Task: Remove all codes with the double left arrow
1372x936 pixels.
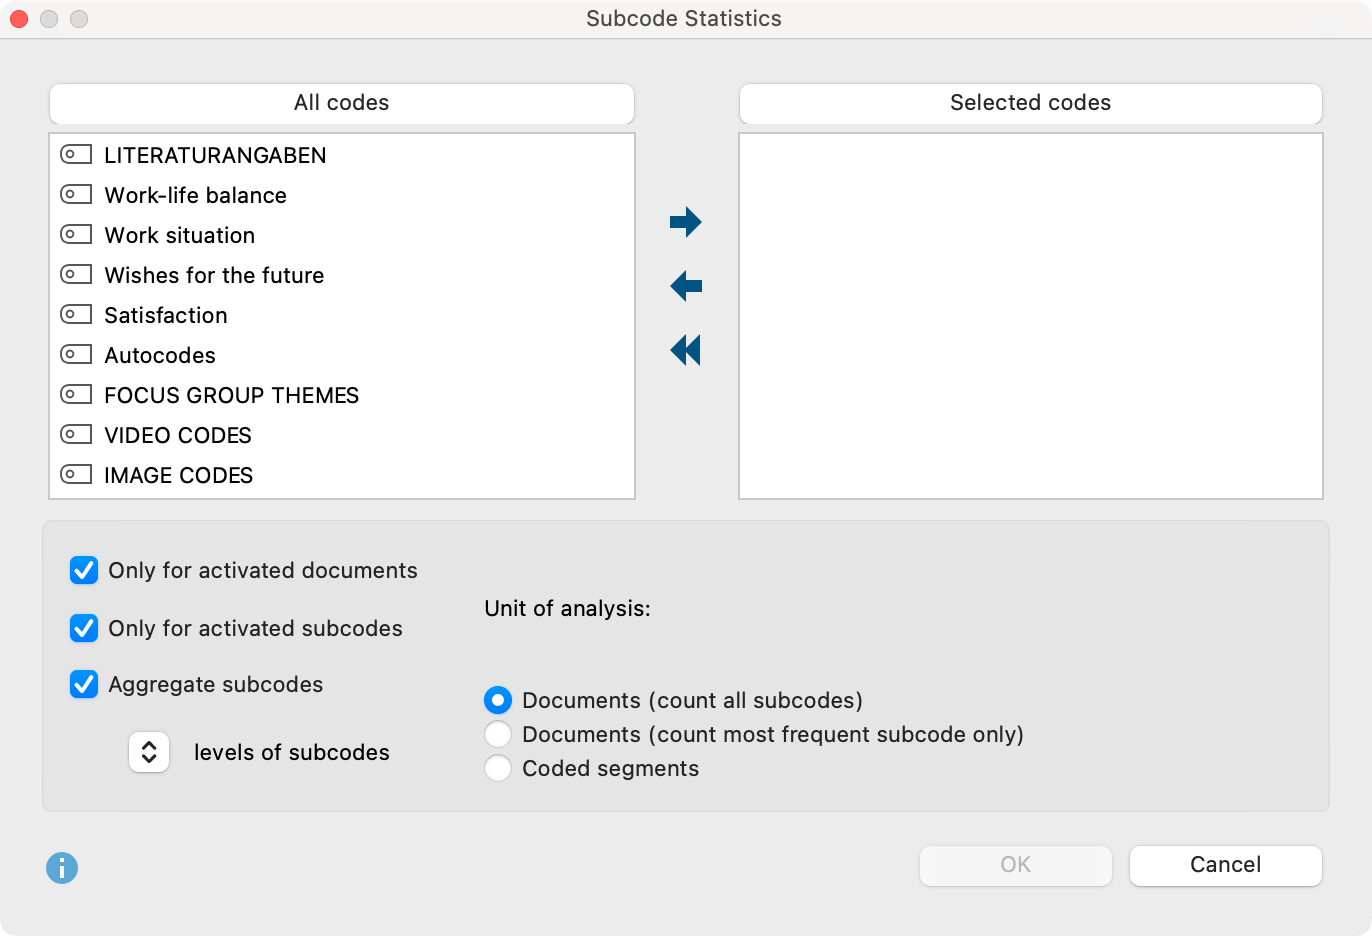Action: click(686, 350)
